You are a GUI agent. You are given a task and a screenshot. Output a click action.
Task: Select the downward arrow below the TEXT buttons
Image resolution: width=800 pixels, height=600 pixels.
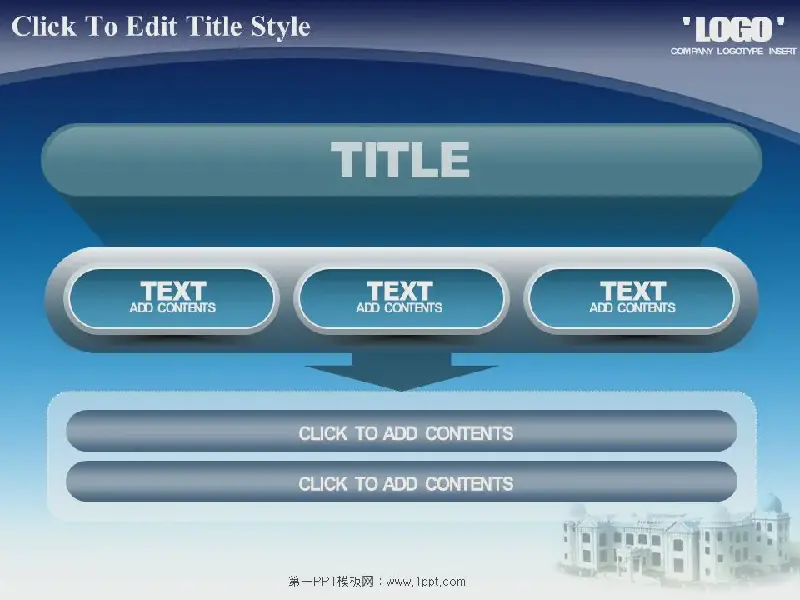pos(401,375)
